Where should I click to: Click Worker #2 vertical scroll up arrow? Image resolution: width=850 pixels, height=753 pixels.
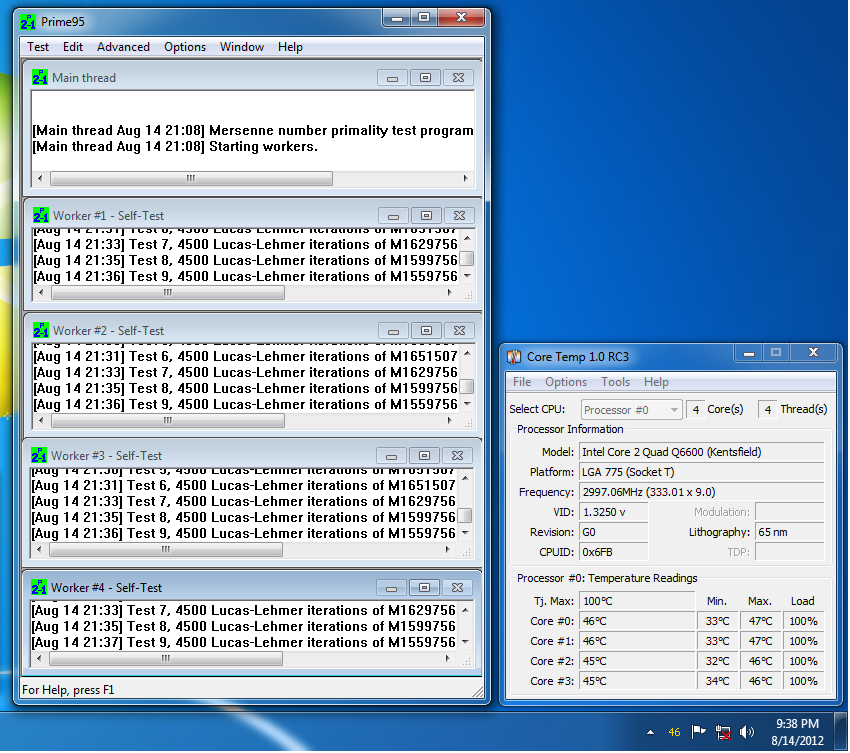[467, 353]
